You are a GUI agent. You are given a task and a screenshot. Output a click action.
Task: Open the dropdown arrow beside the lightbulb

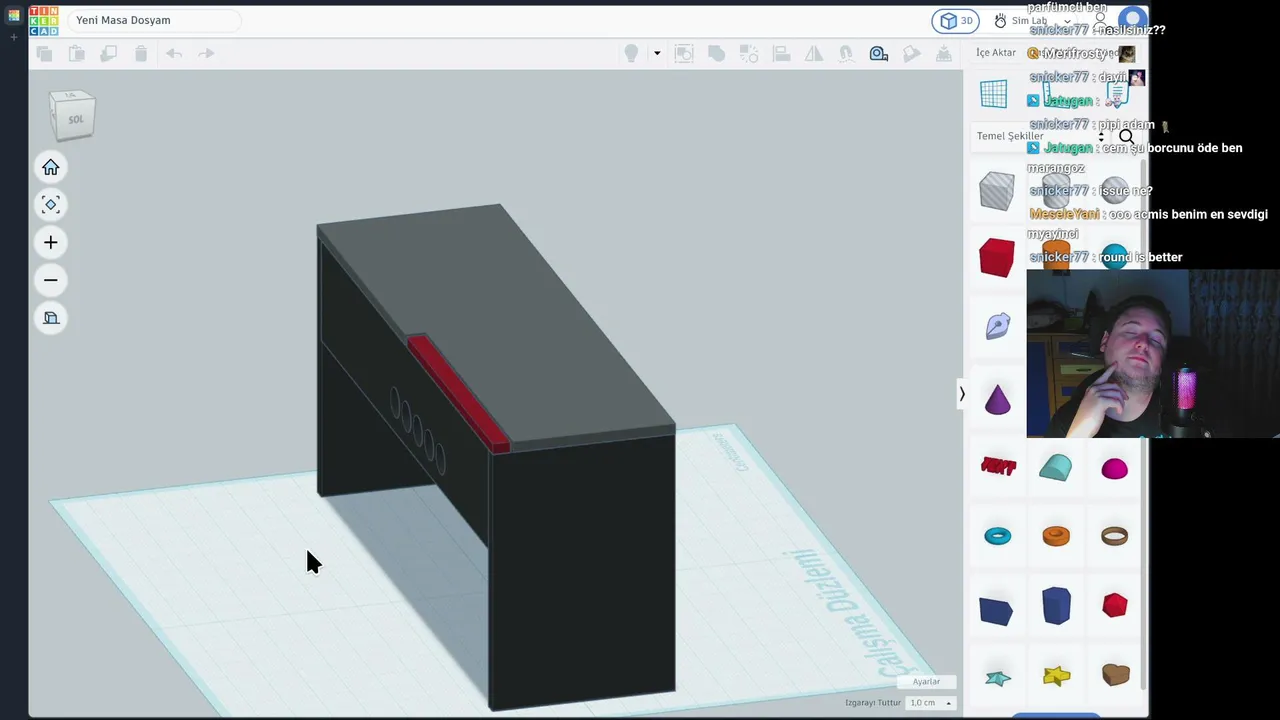657,54
